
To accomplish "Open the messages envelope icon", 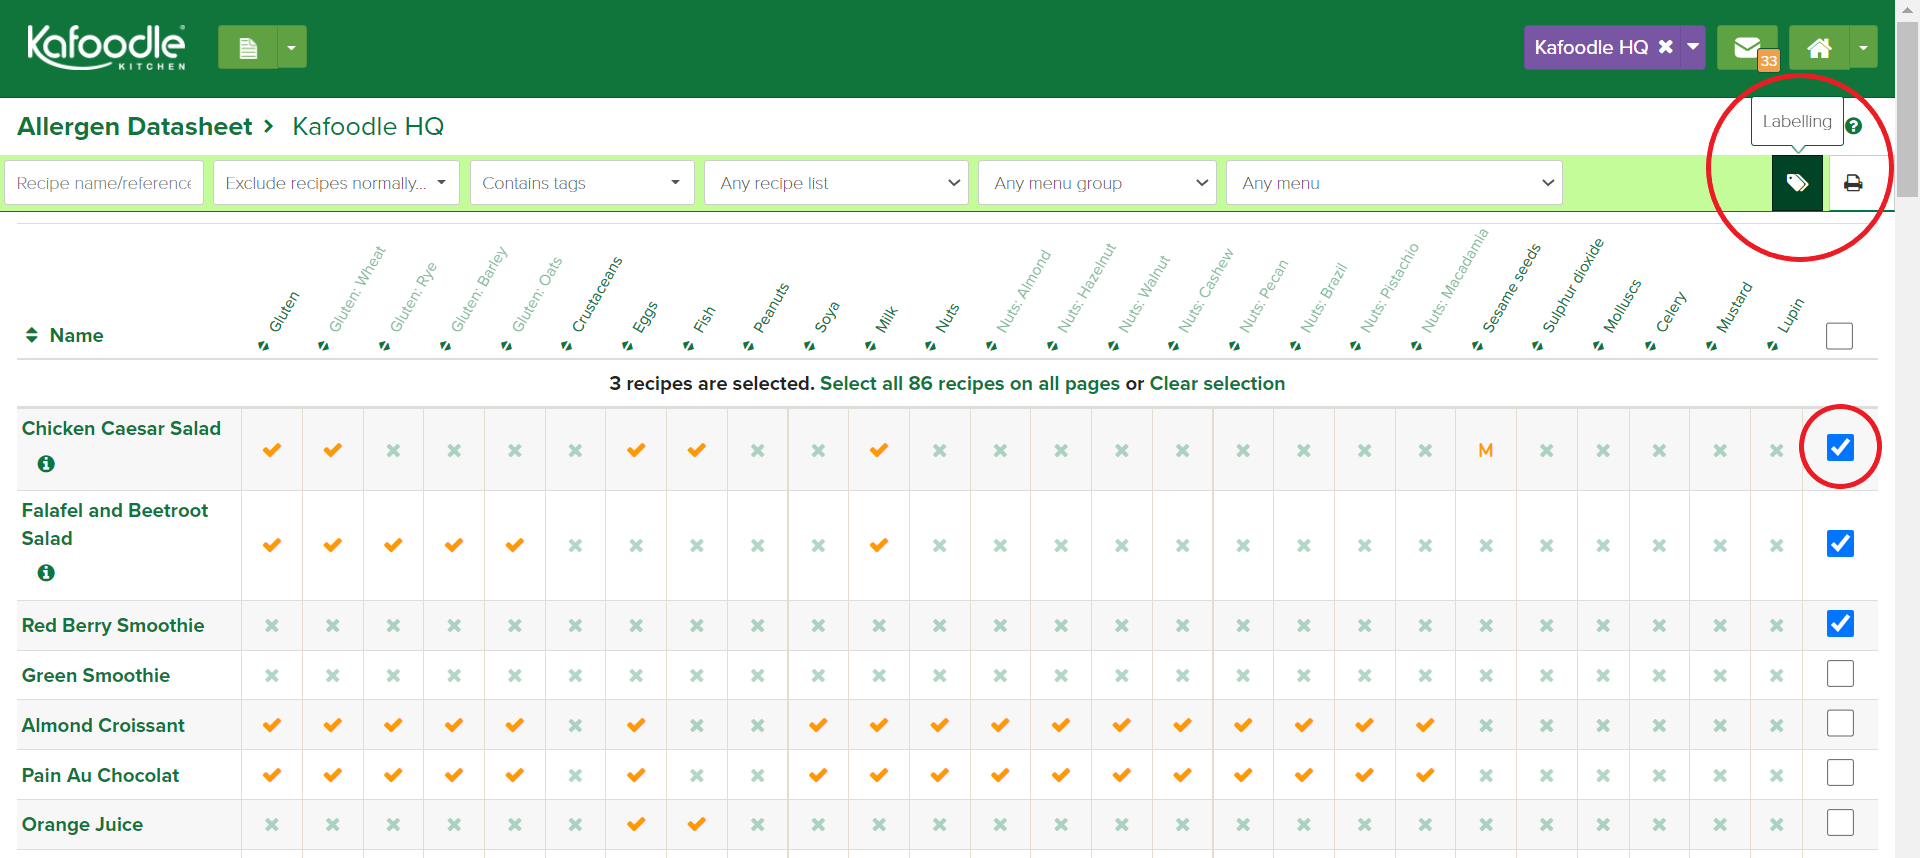I will coord(1747,47).
